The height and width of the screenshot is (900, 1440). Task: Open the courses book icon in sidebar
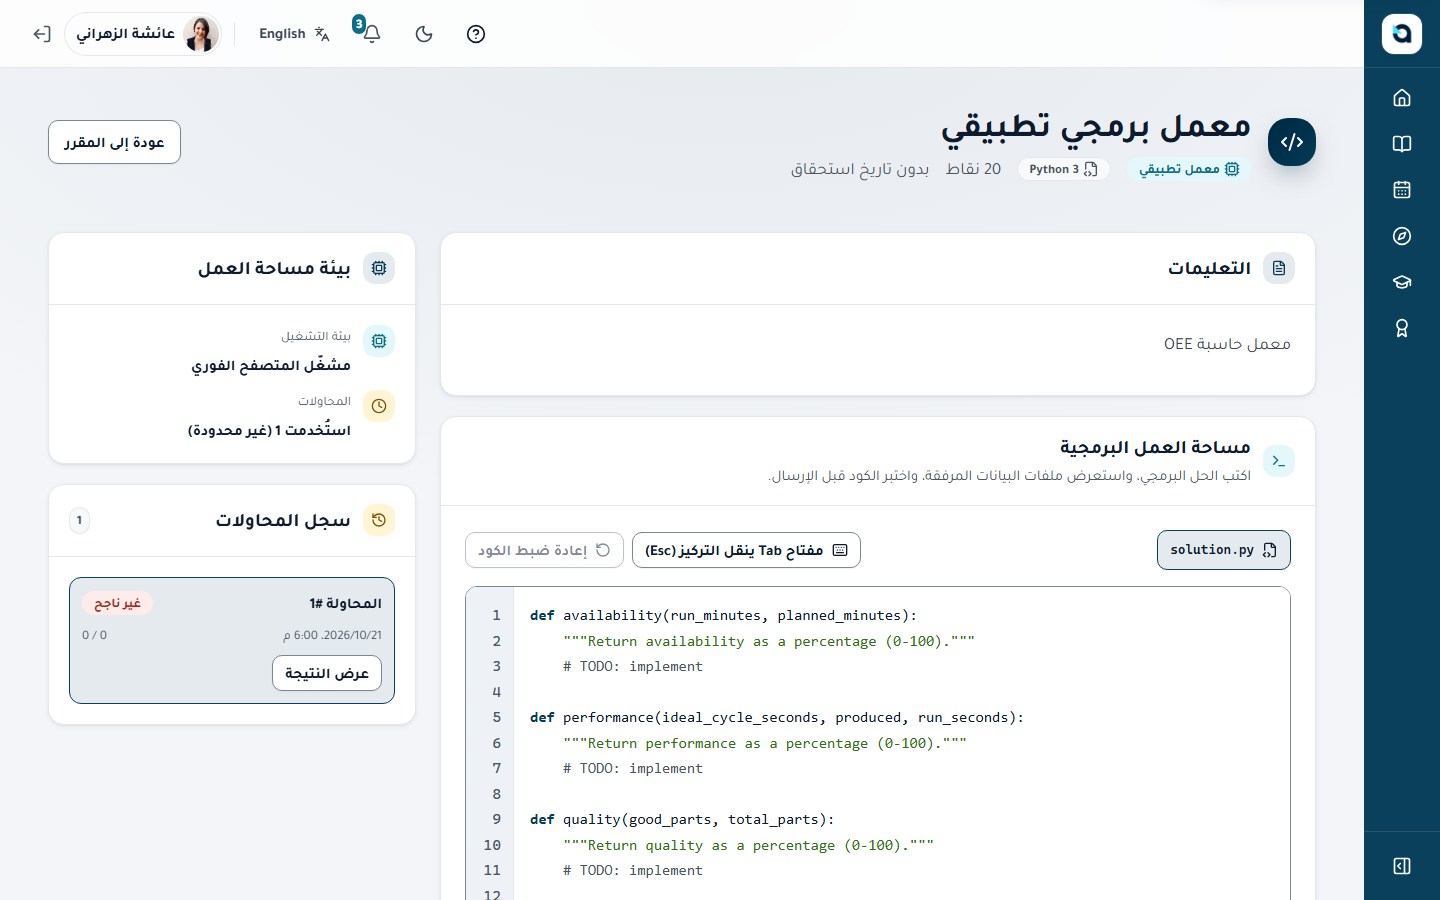(x=1402, y=144)
